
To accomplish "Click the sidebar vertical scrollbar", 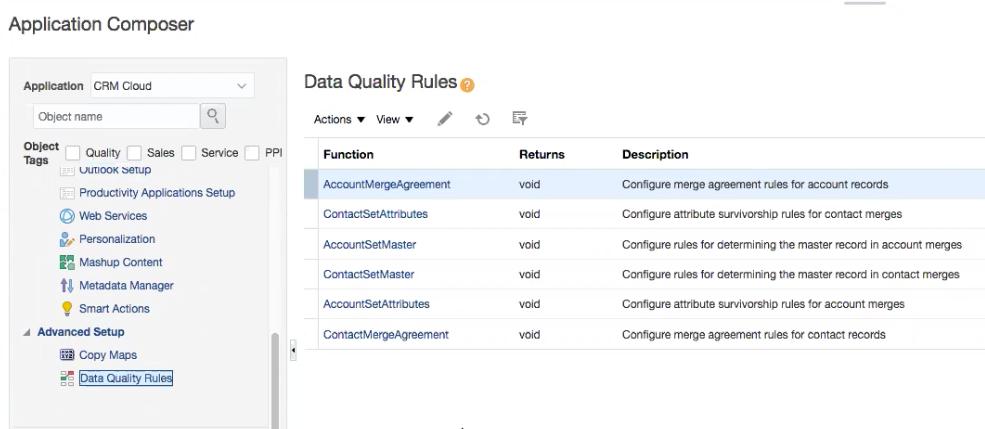I will tap(275, 380).
